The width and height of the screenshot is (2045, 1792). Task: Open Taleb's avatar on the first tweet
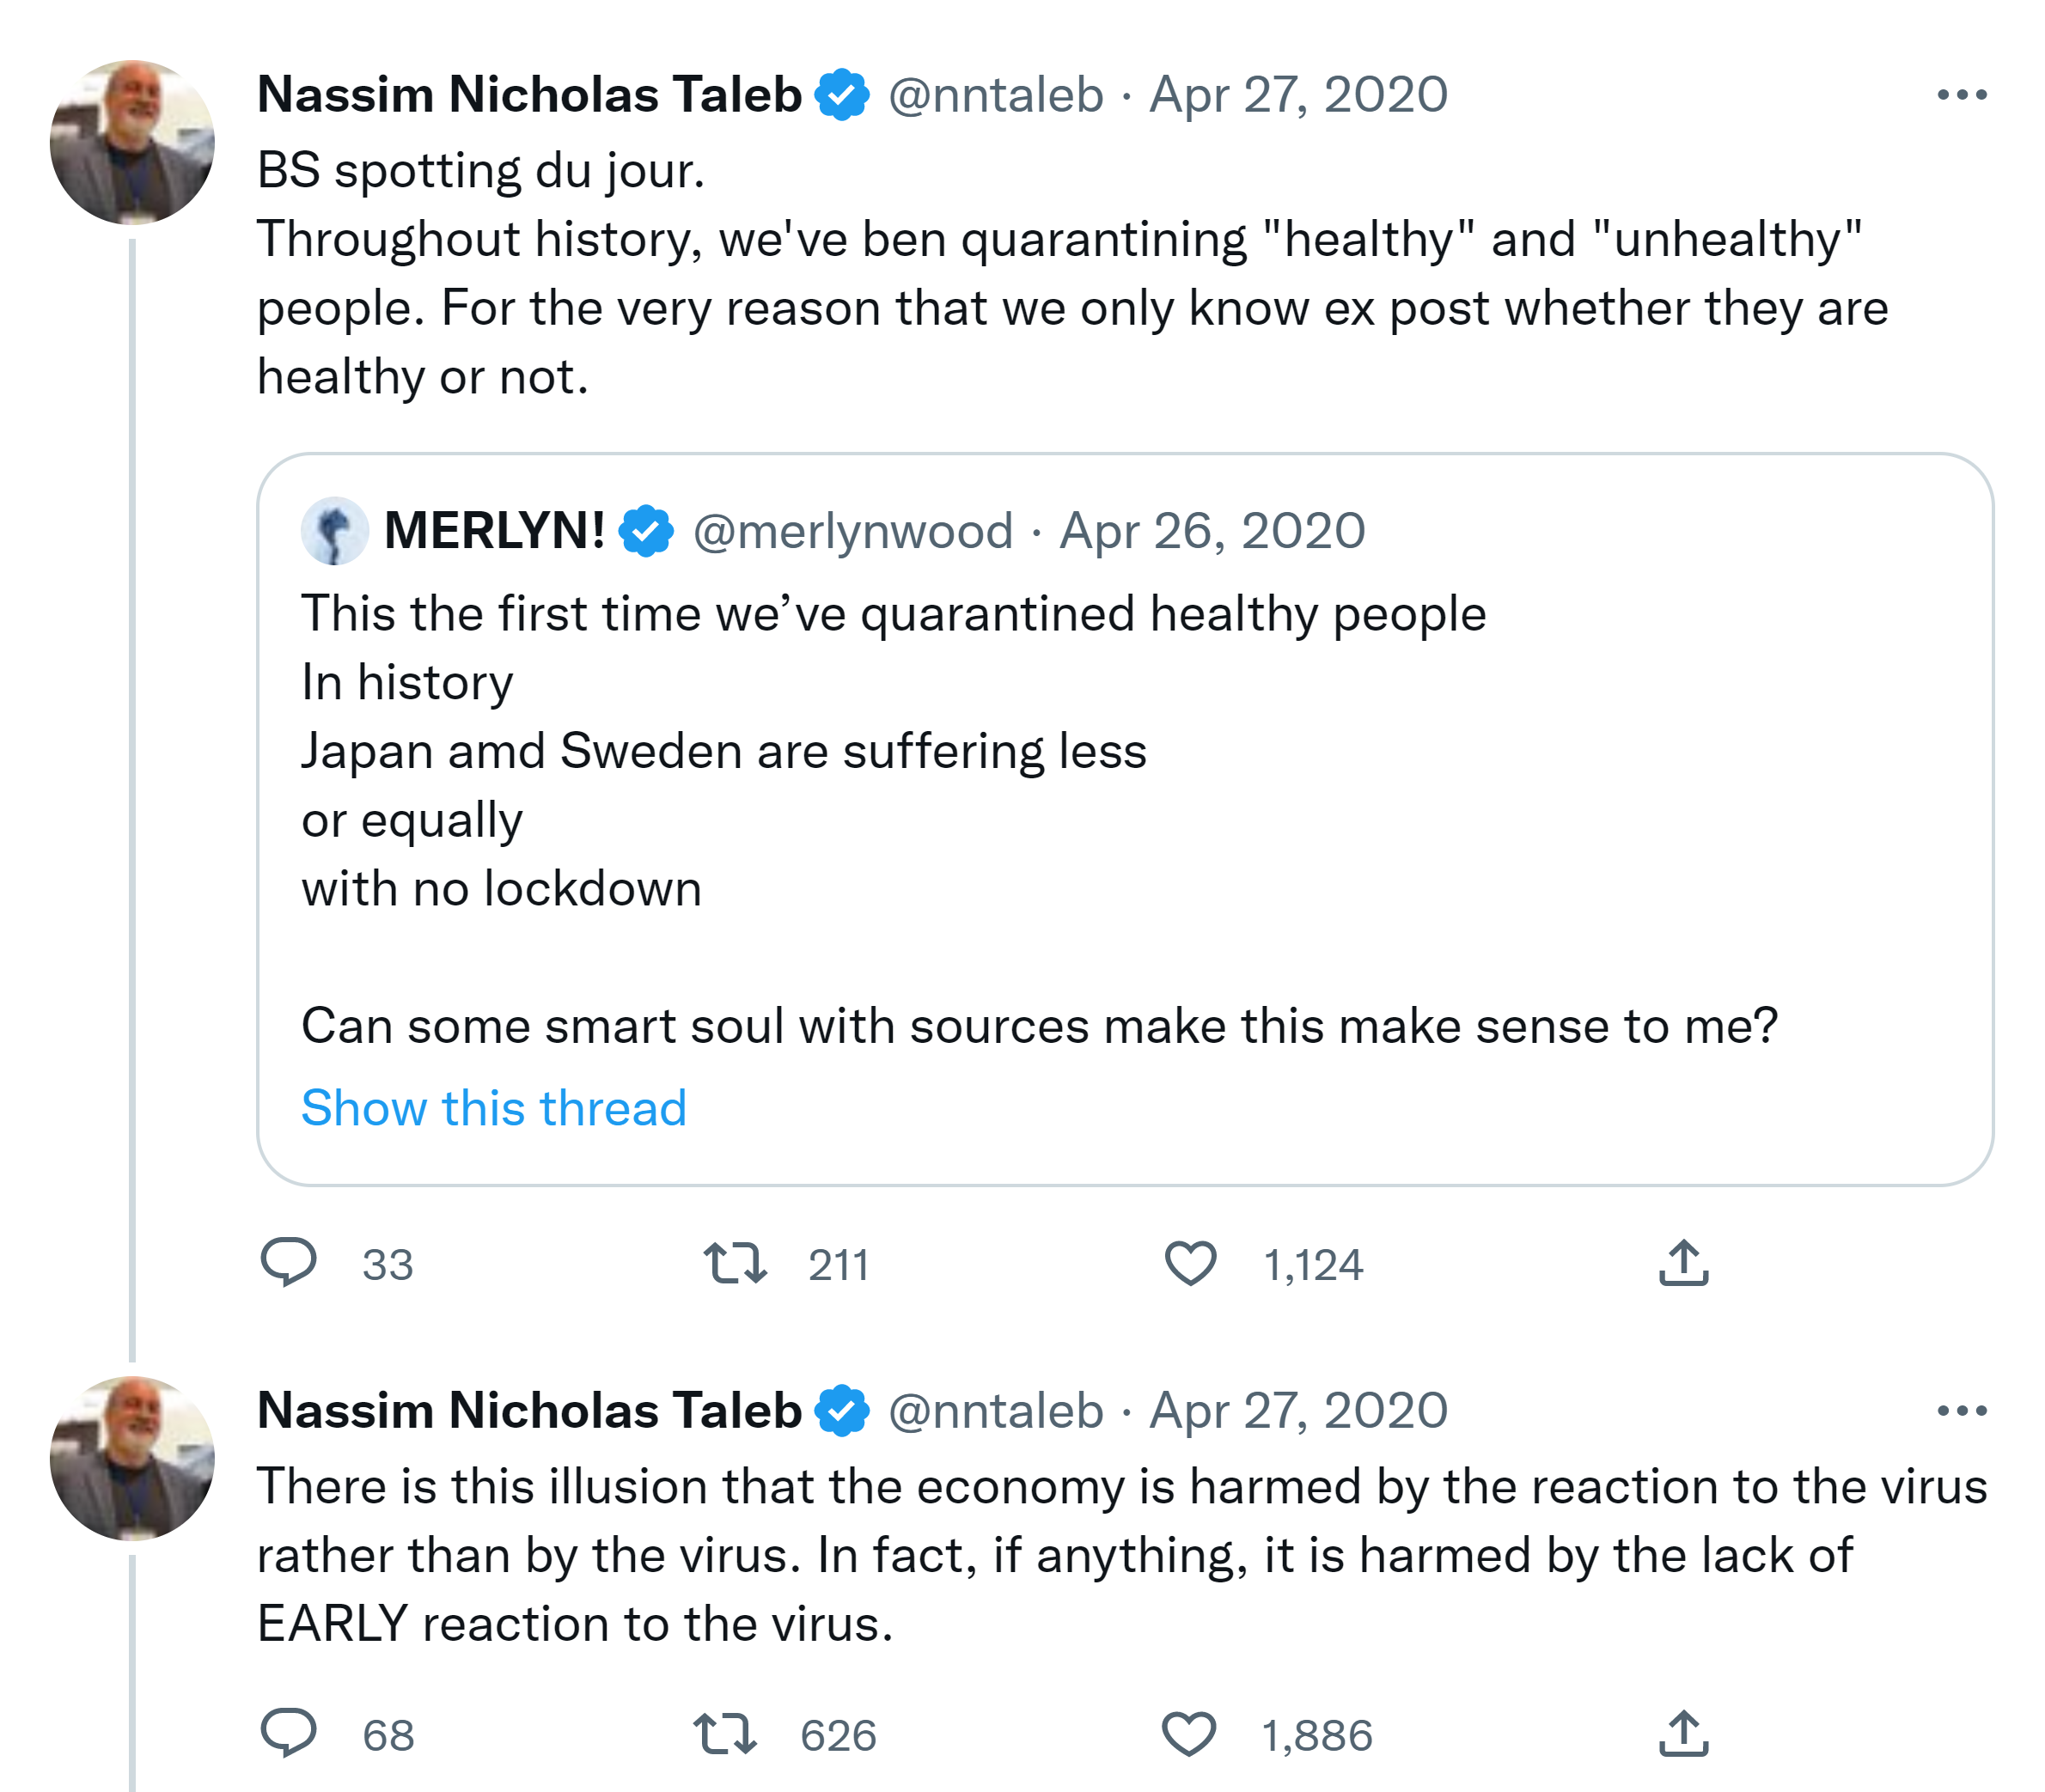(x=132, y=142)
